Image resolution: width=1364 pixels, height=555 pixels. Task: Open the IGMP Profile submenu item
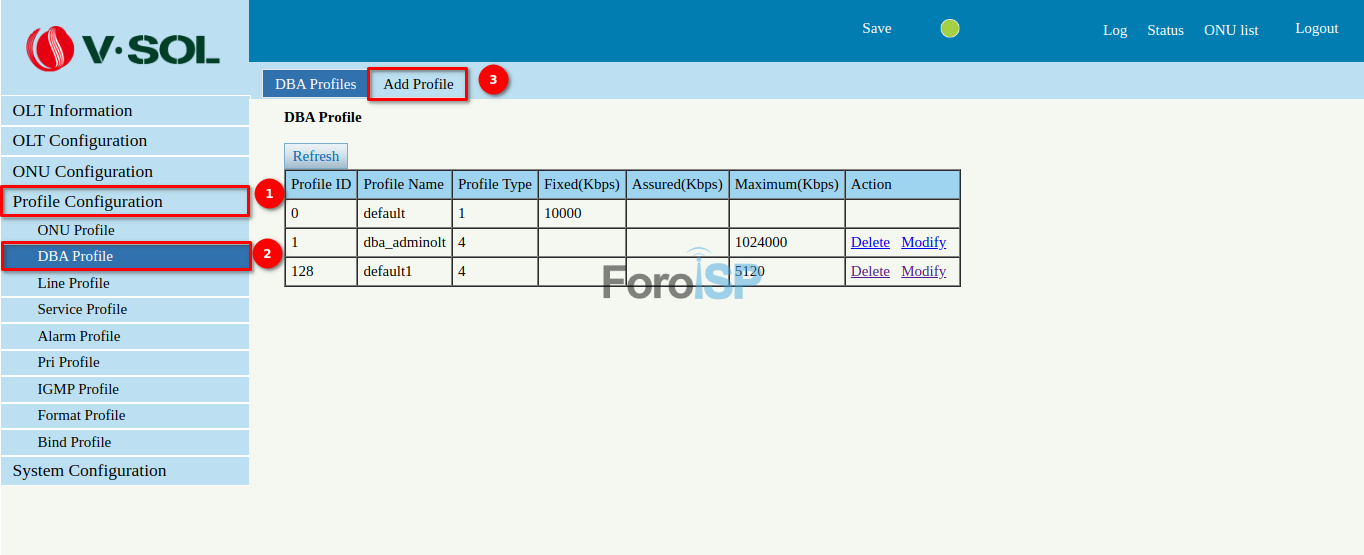(x=78, y=389)
